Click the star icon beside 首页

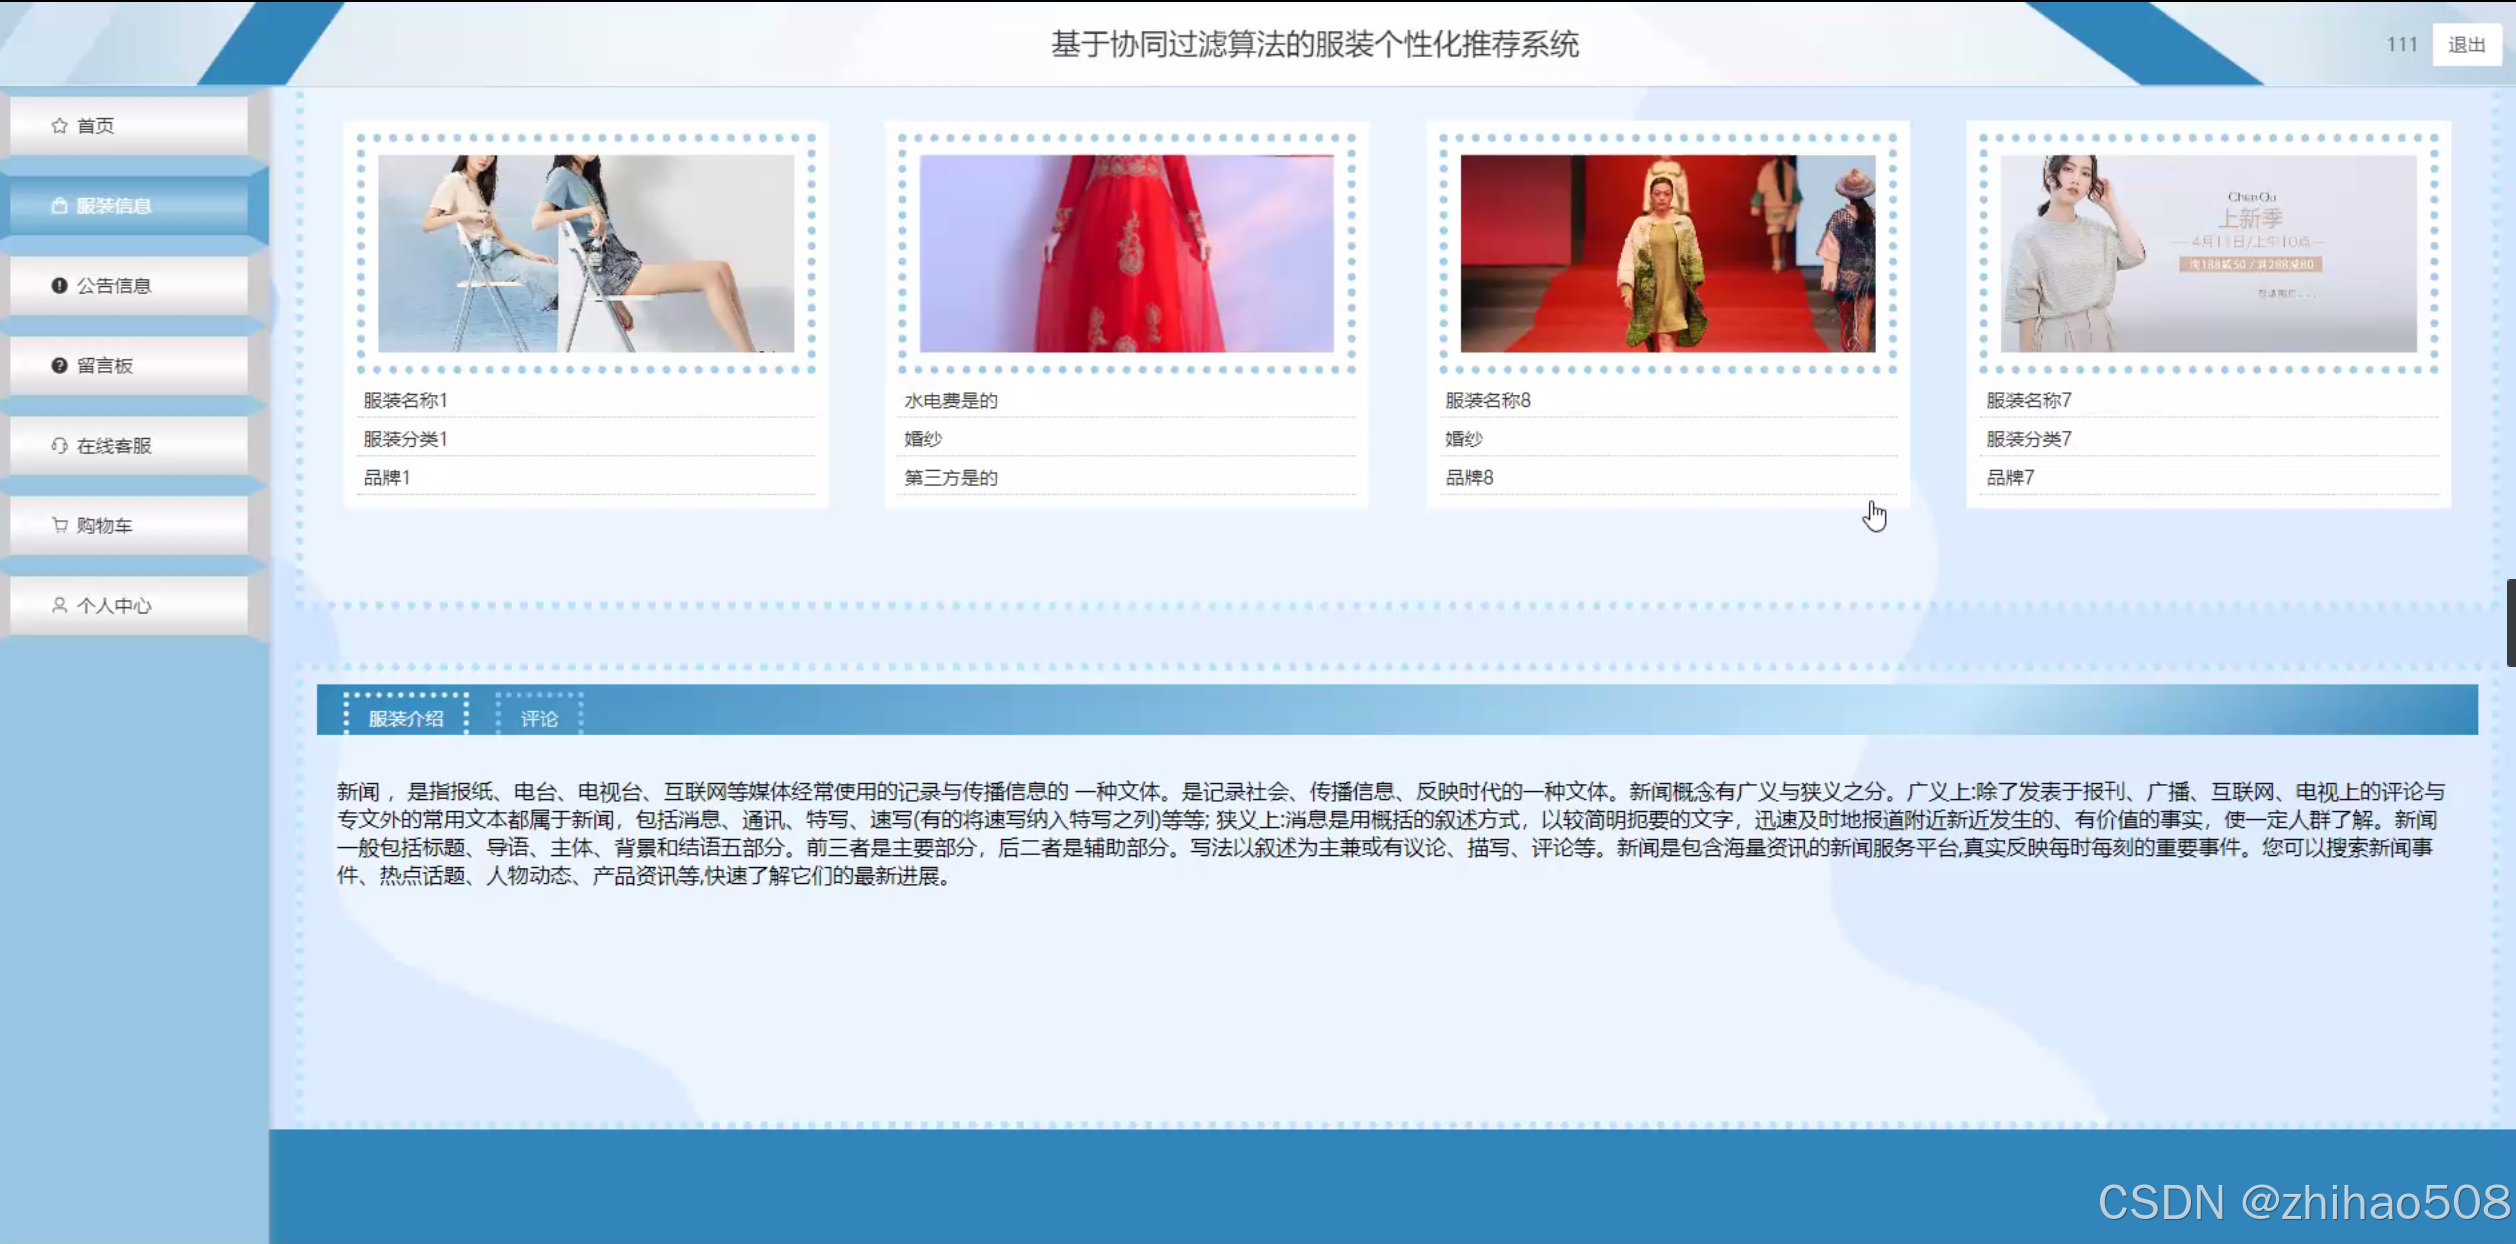click(59, 125)
